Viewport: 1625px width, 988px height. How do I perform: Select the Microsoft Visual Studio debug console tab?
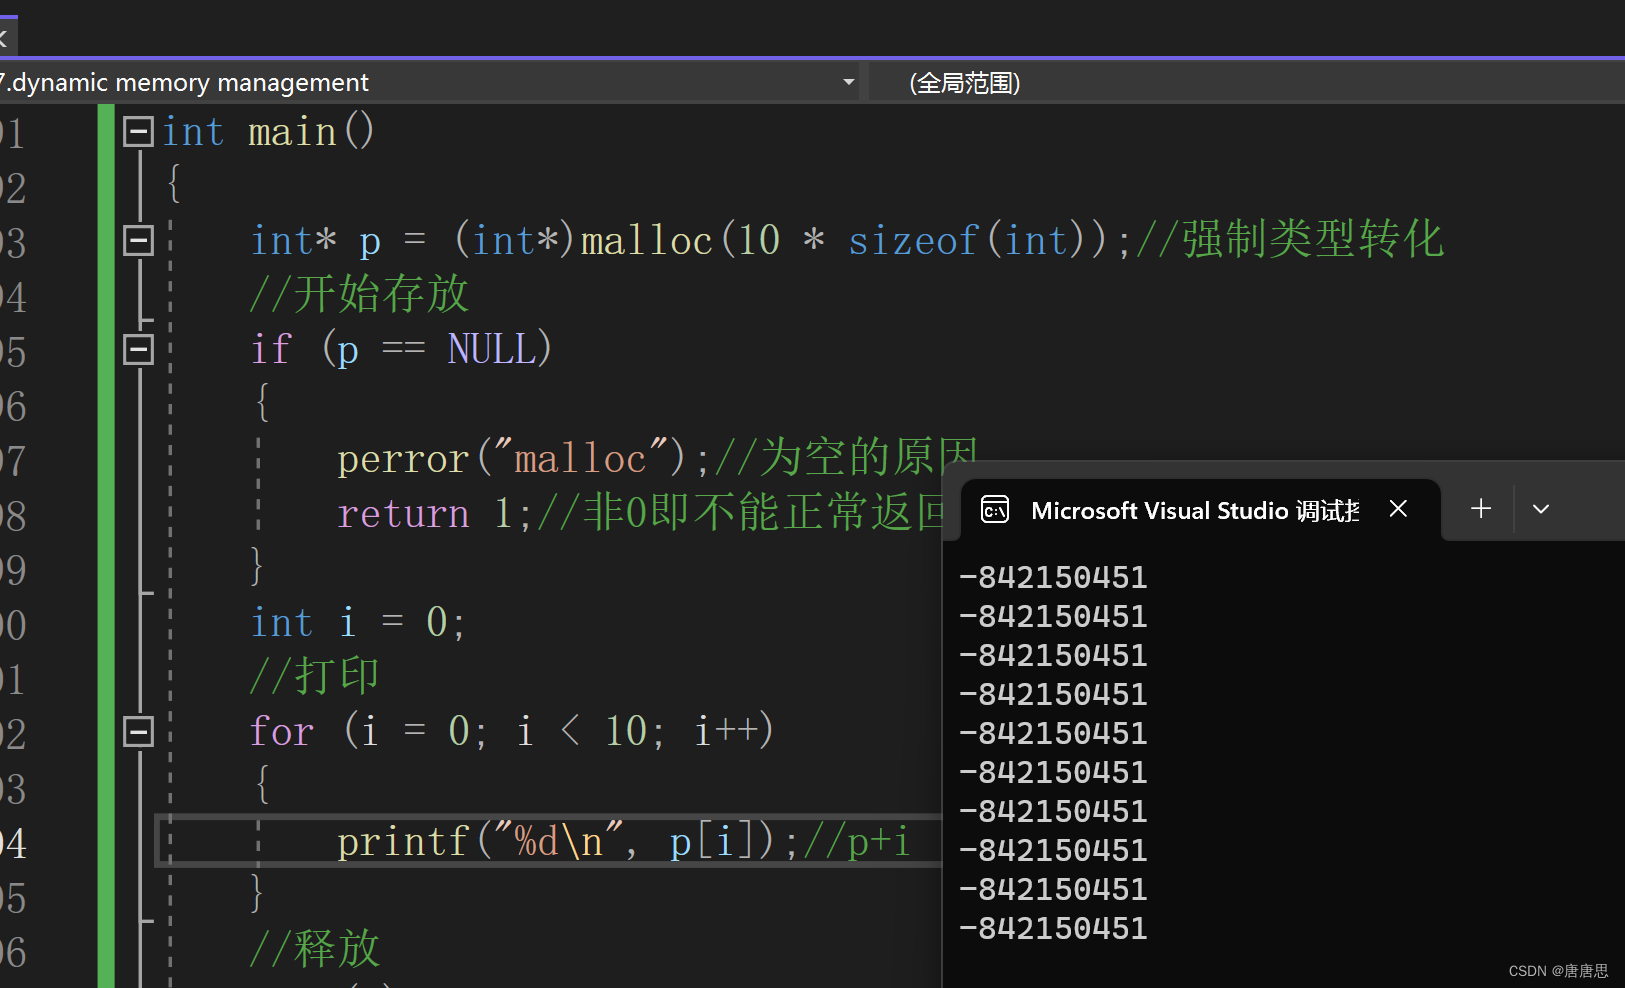coord(1200,510)
